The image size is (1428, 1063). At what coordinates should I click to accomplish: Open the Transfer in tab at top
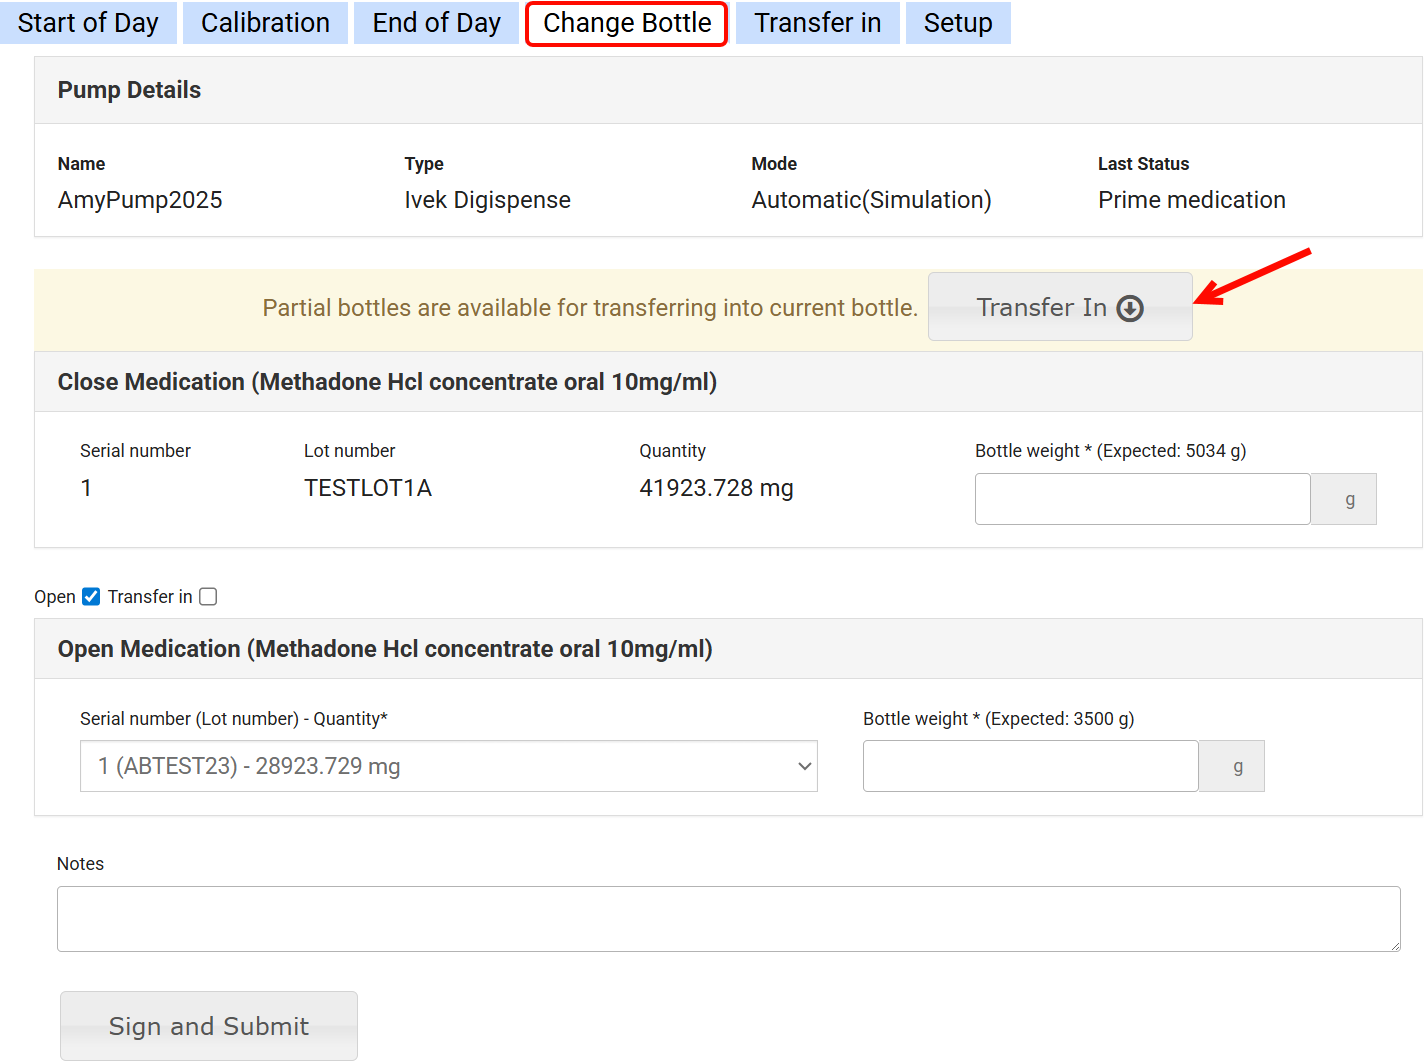pos(817,23)
